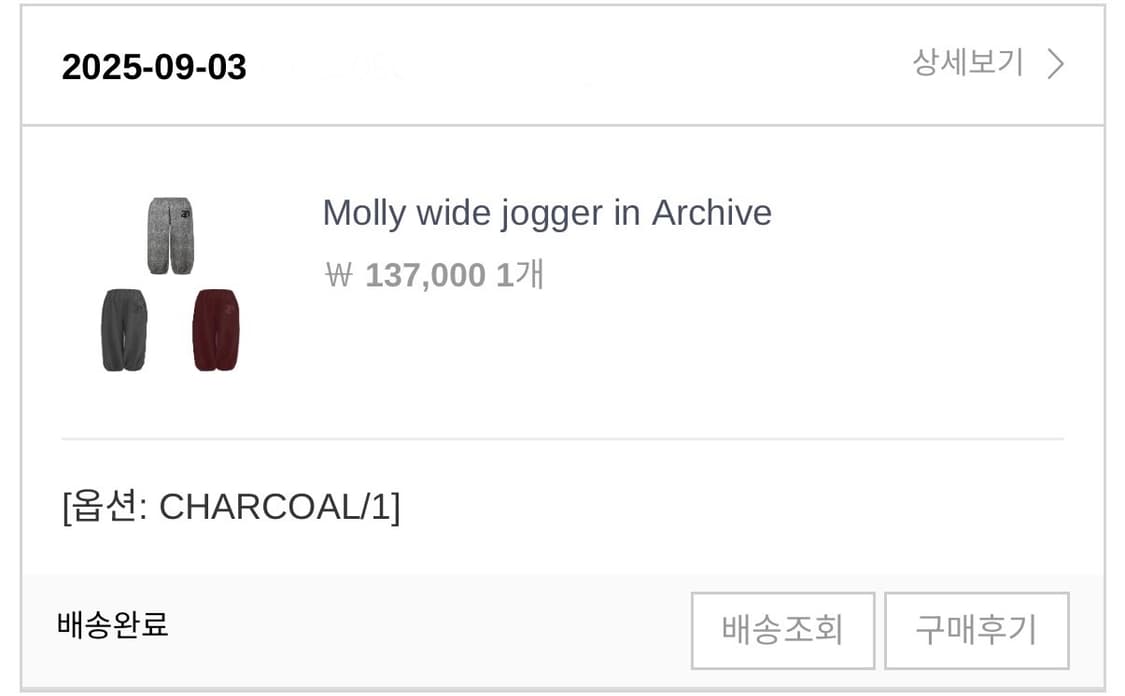
Task: Select the gray patterned jogger image
Action: point(170,236)
